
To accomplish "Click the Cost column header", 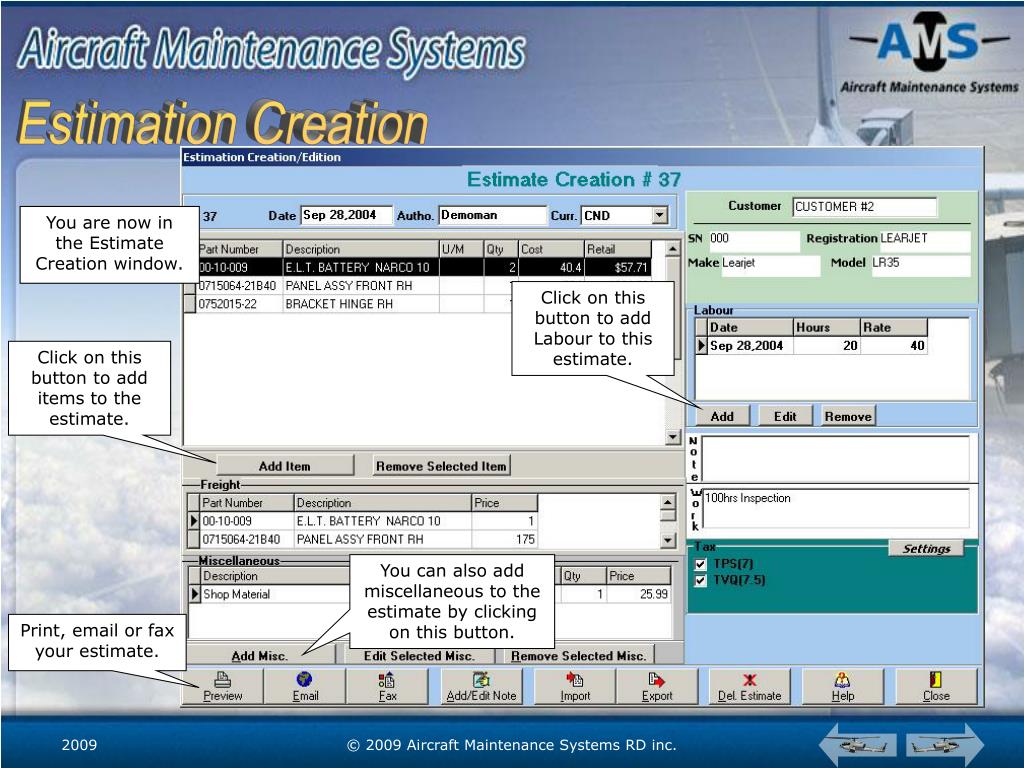I will tap(551, 249).
